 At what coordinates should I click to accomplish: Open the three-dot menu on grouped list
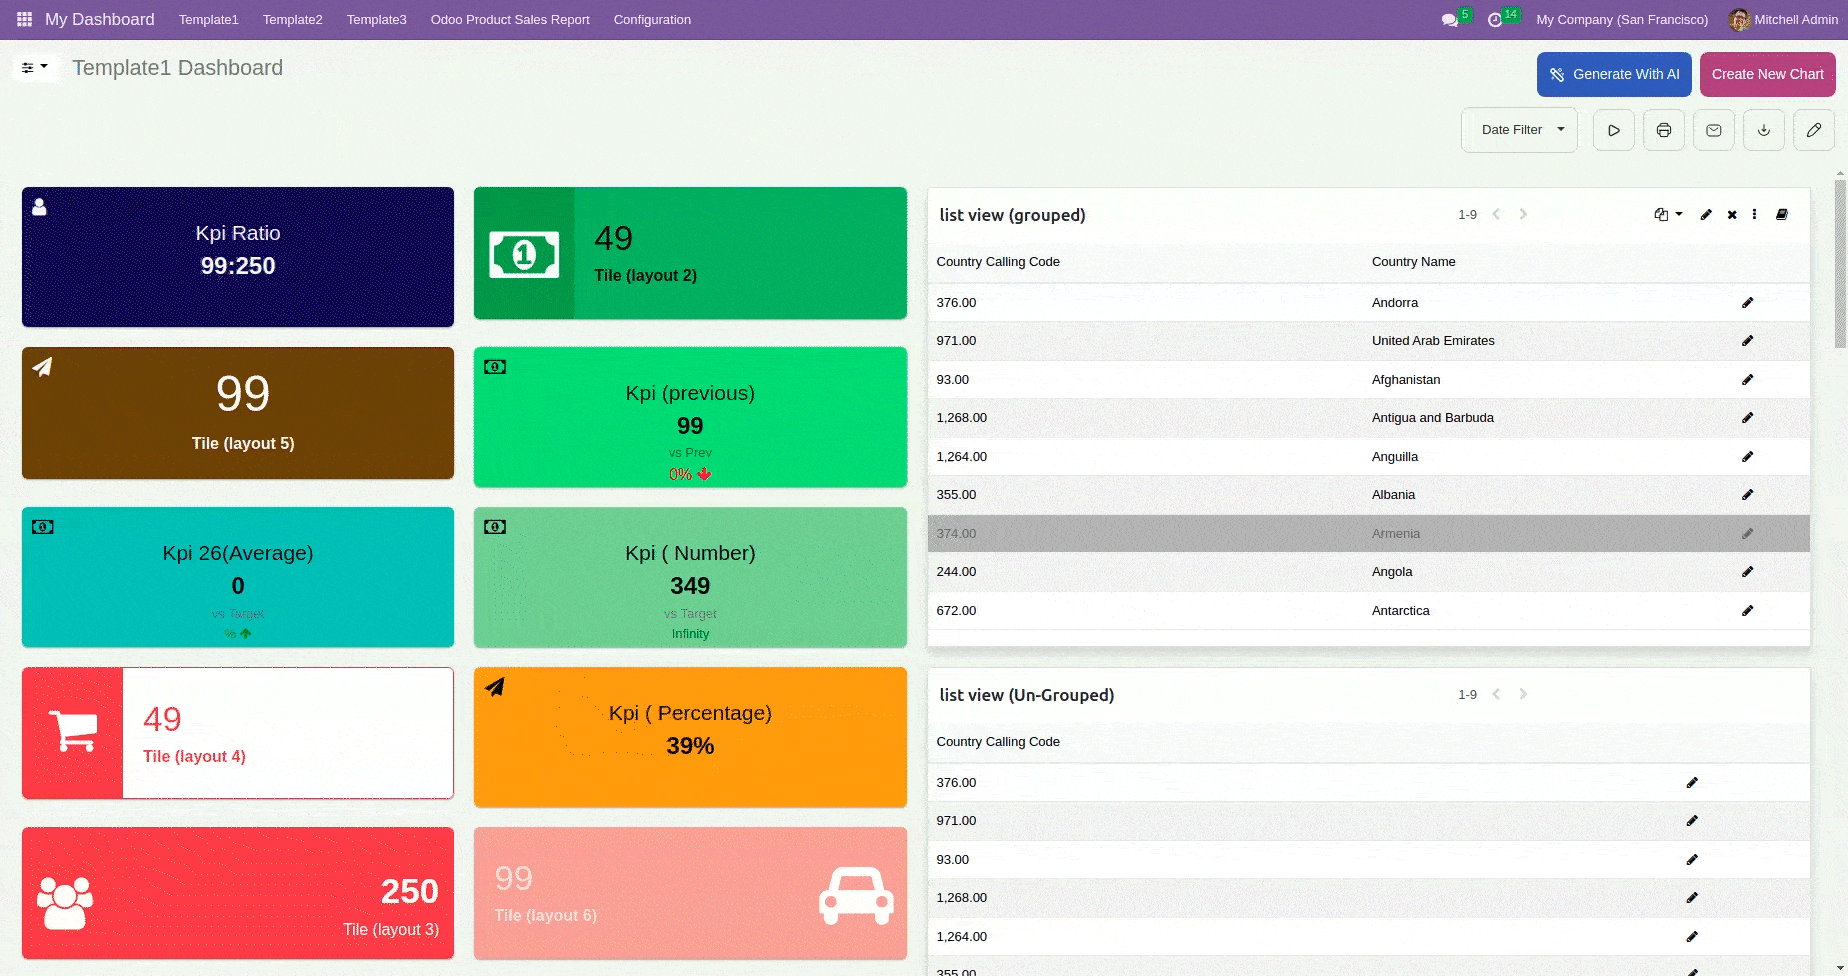click(1754, 215)
